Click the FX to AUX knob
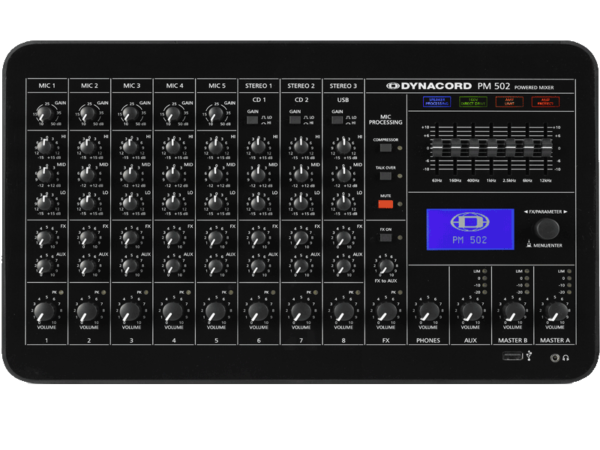Screen dimensions: 600x450 tap(385, 266)
